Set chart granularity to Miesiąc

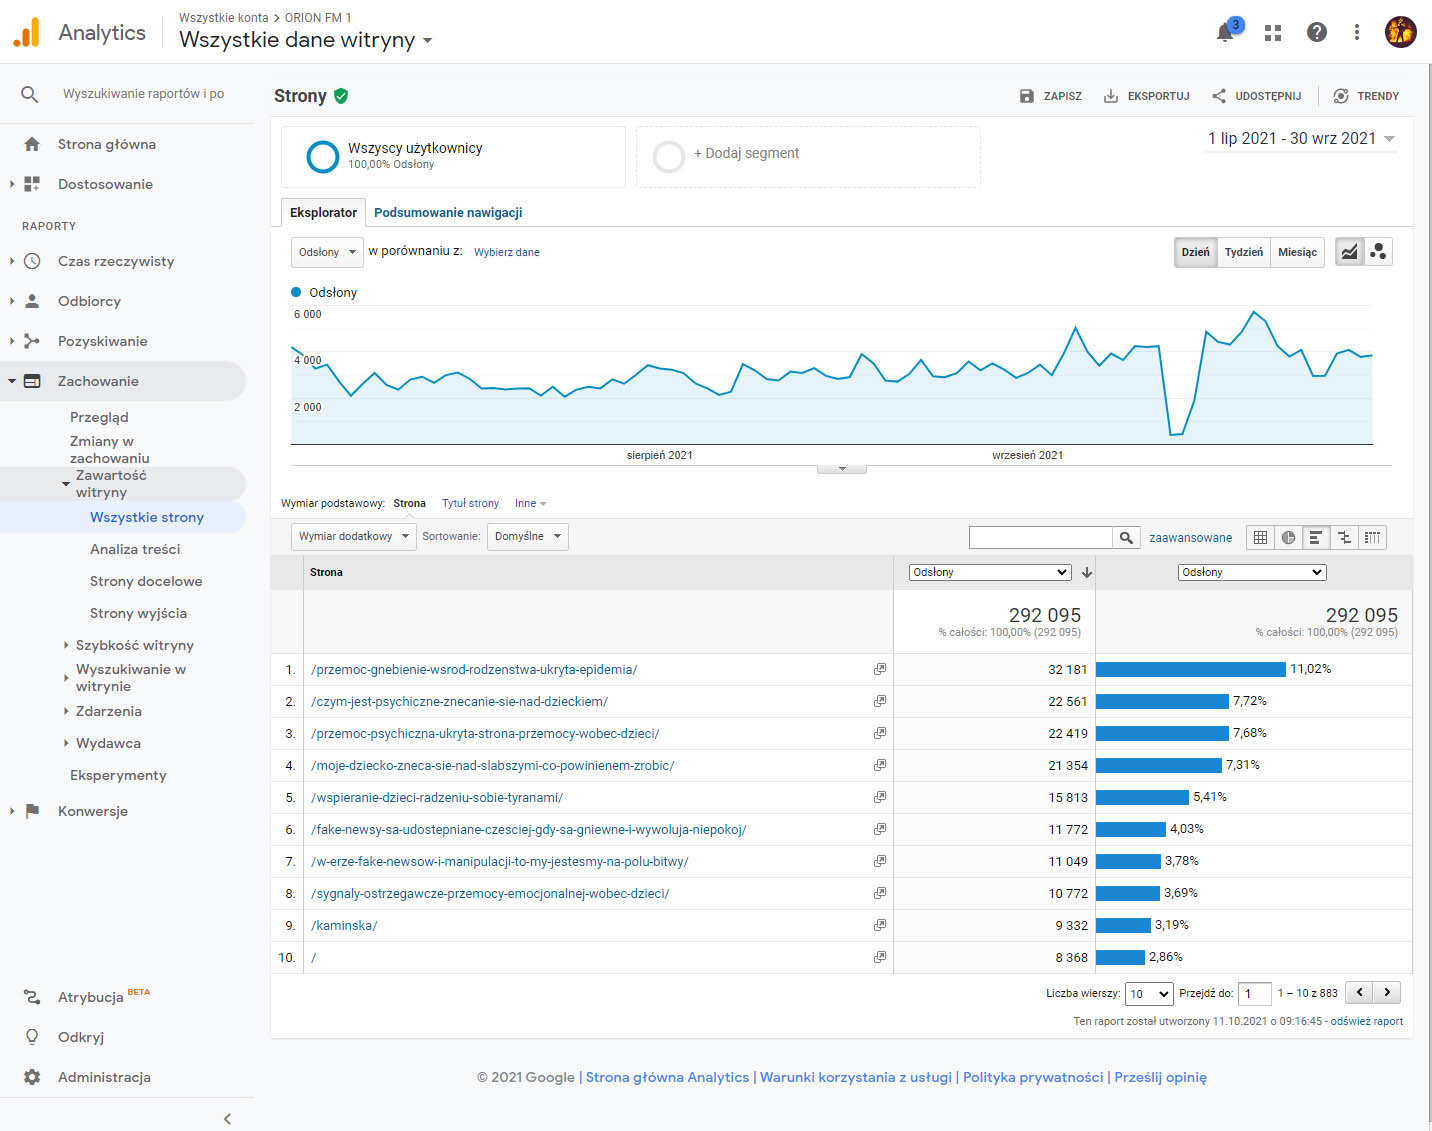1297,252
